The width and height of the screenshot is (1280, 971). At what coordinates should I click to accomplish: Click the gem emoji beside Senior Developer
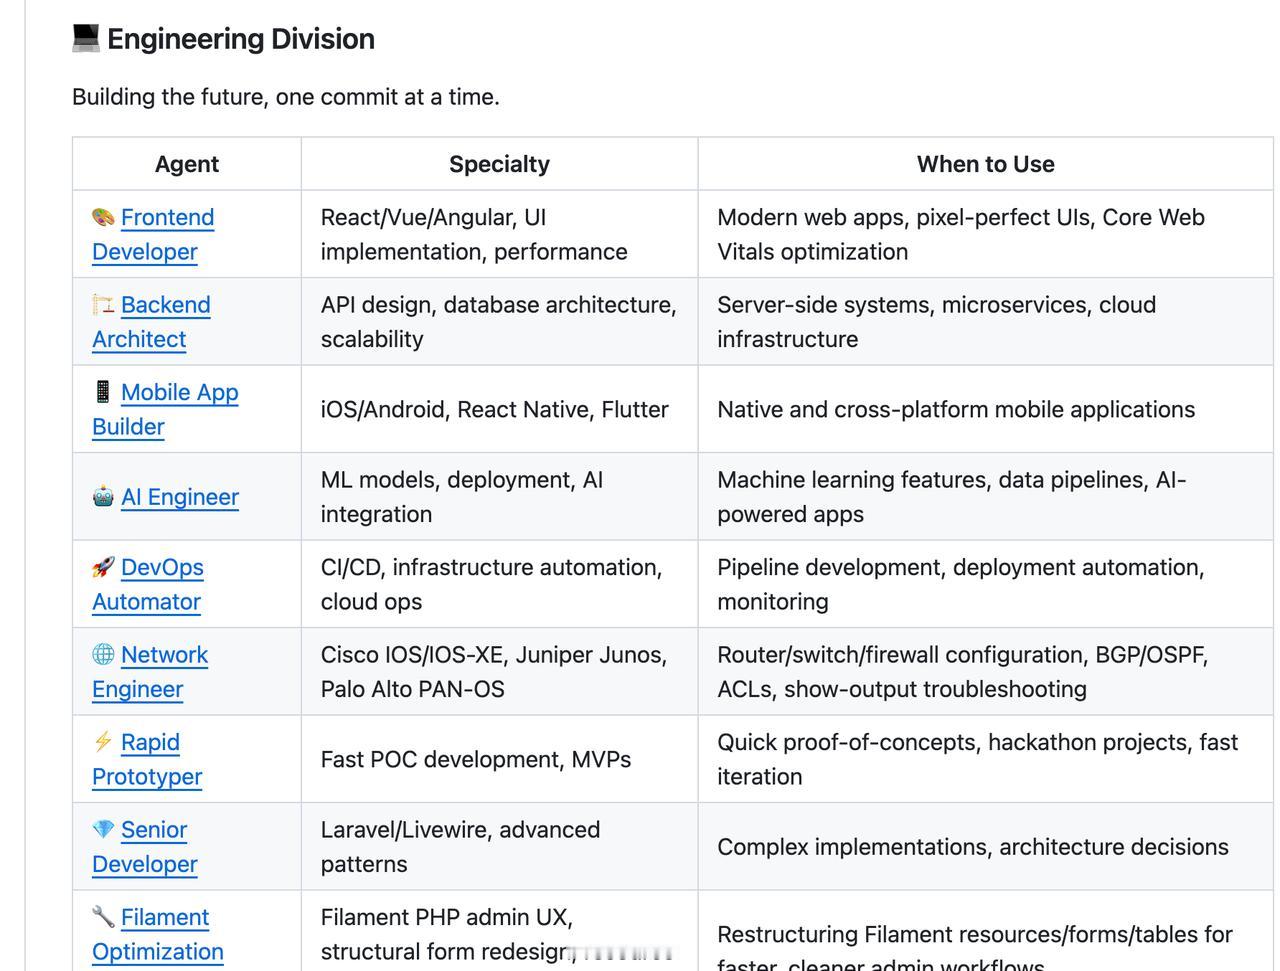(103, 830)
